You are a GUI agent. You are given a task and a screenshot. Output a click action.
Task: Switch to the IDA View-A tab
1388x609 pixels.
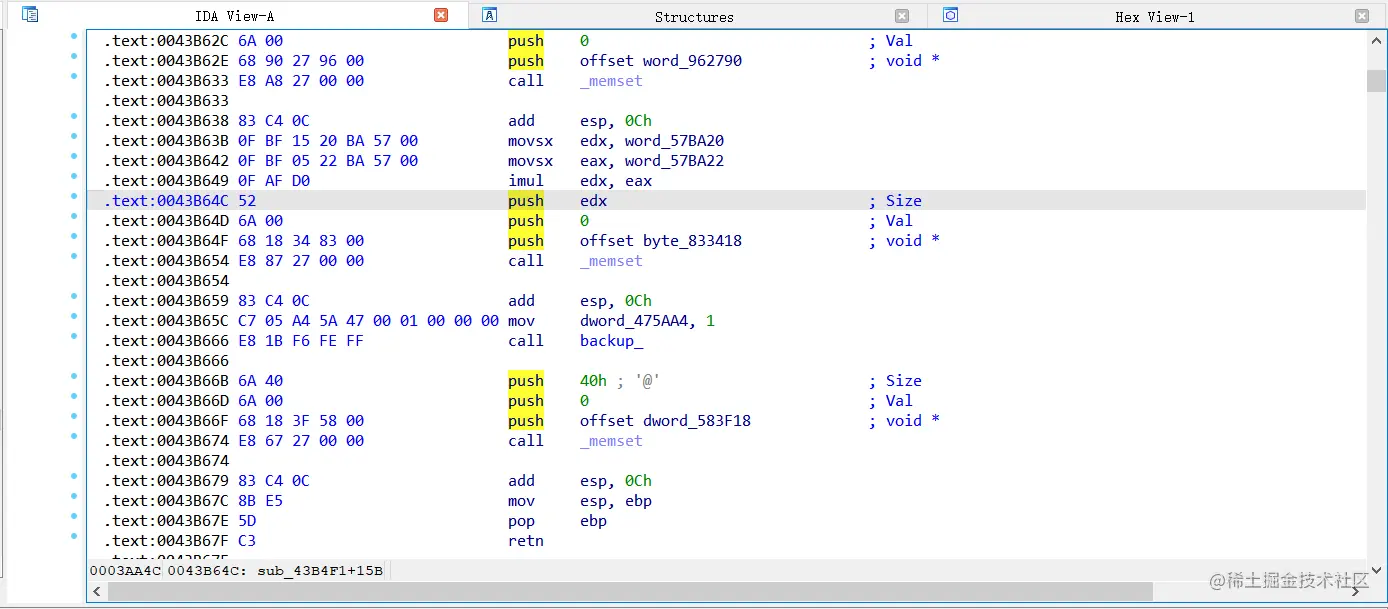[235, 16]
